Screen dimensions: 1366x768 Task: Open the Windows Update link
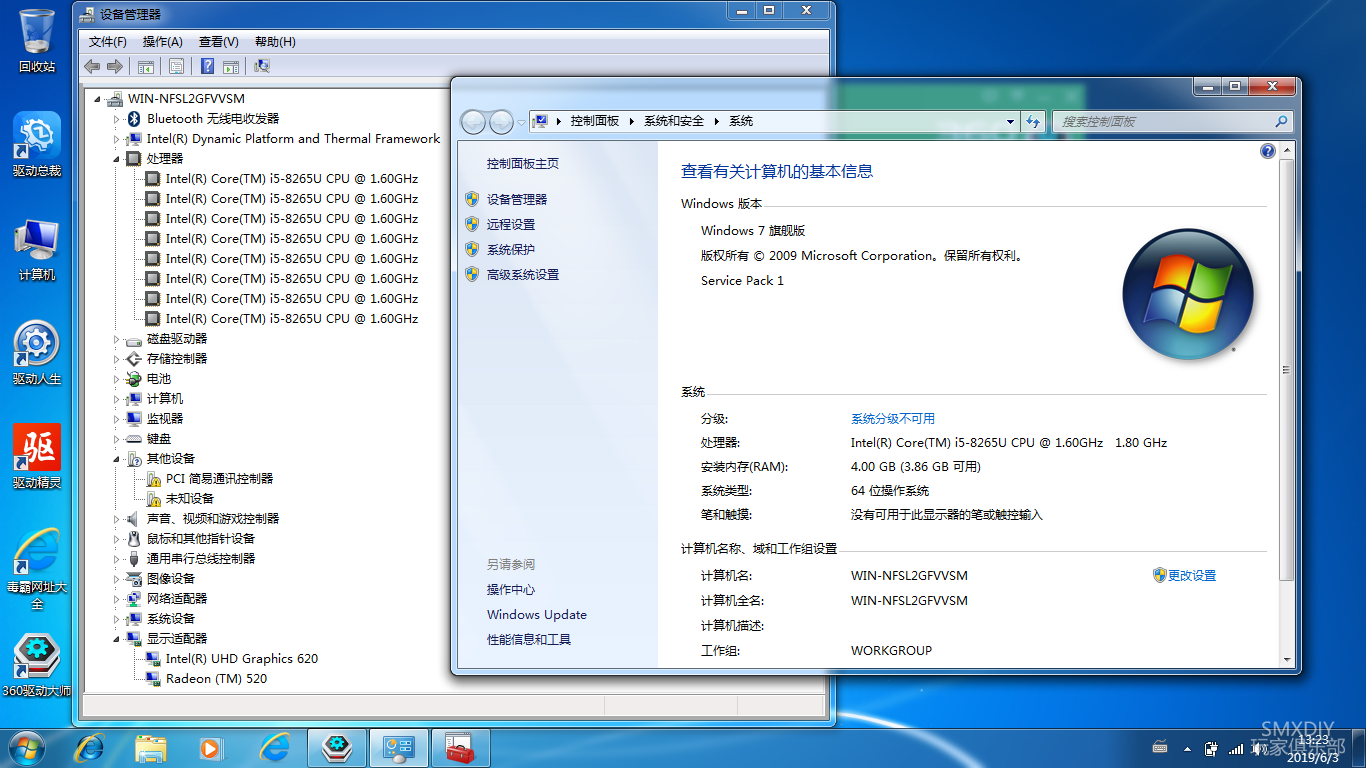[537, 614]
